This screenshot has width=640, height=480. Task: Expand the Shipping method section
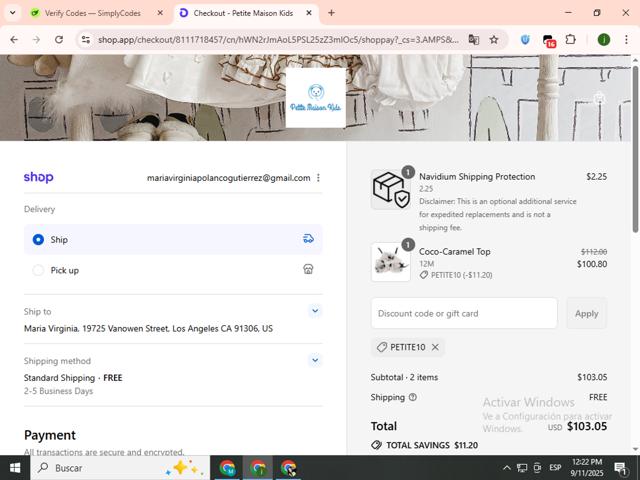pyautogui.click(x=315, y=360)
